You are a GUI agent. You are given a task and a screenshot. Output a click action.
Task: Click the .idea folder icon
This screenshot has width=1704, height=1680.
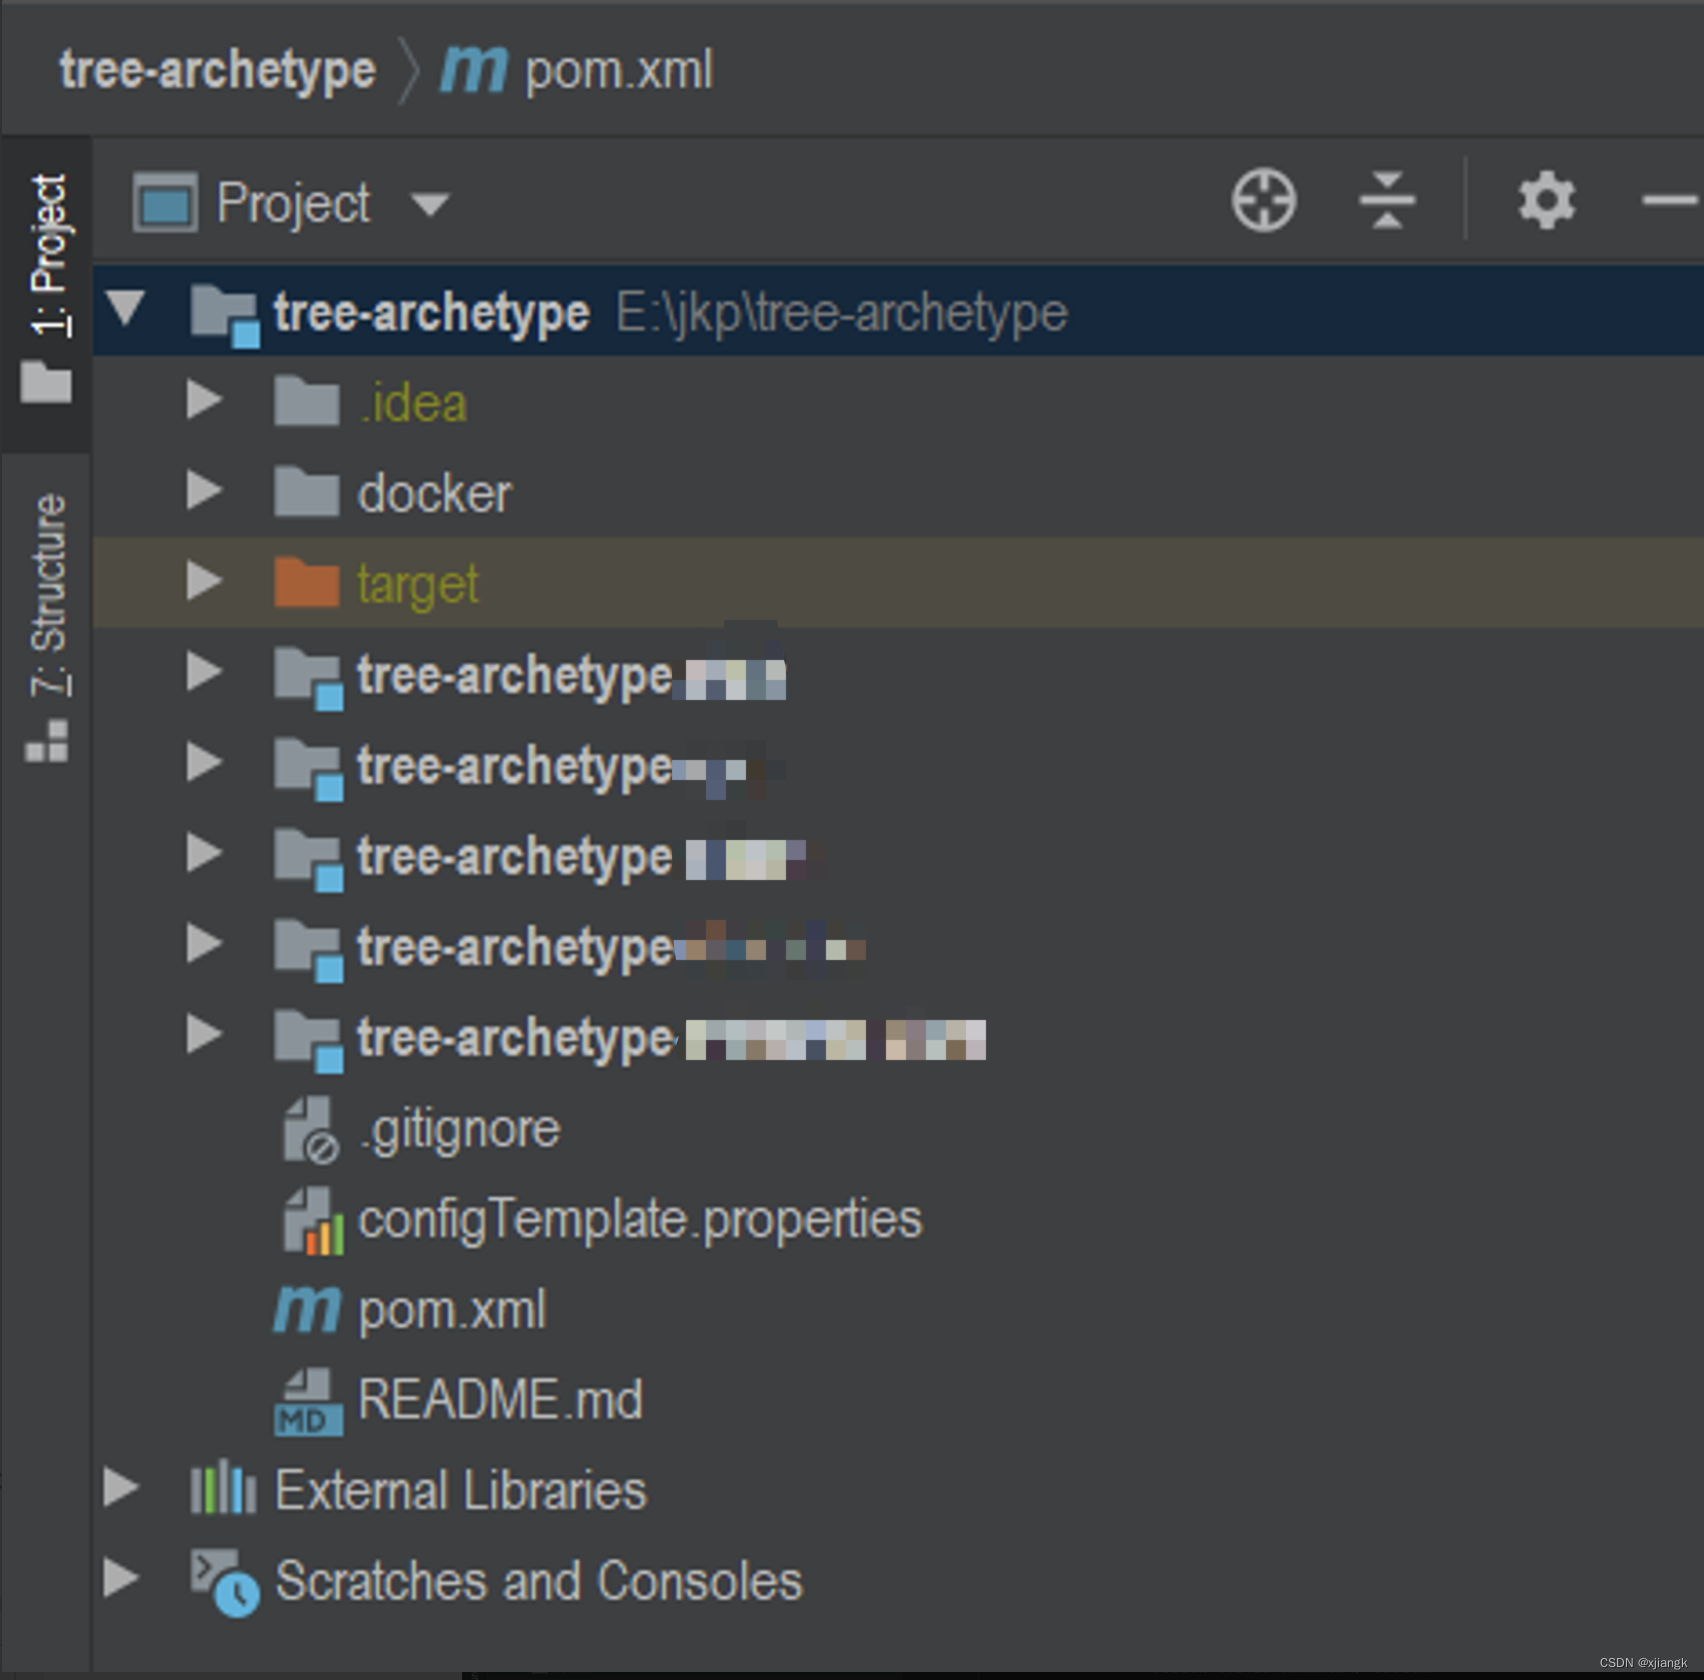[x=306, y=401]
